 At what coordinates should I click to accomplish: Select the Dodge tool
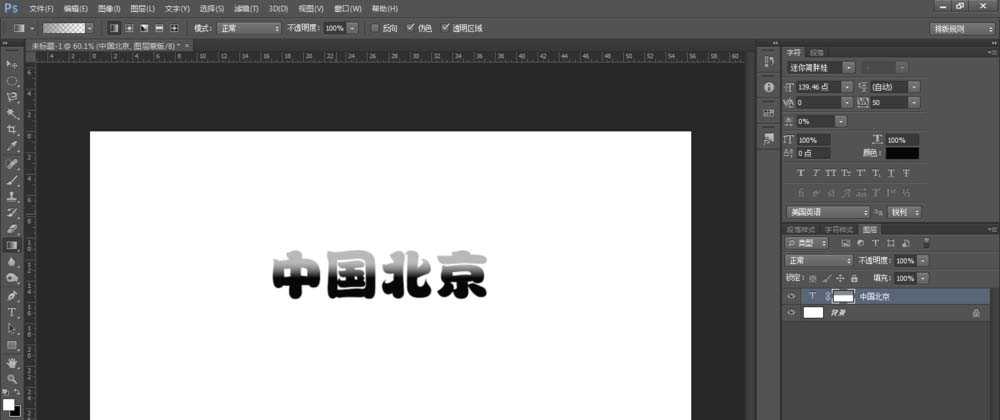(11, 279)
